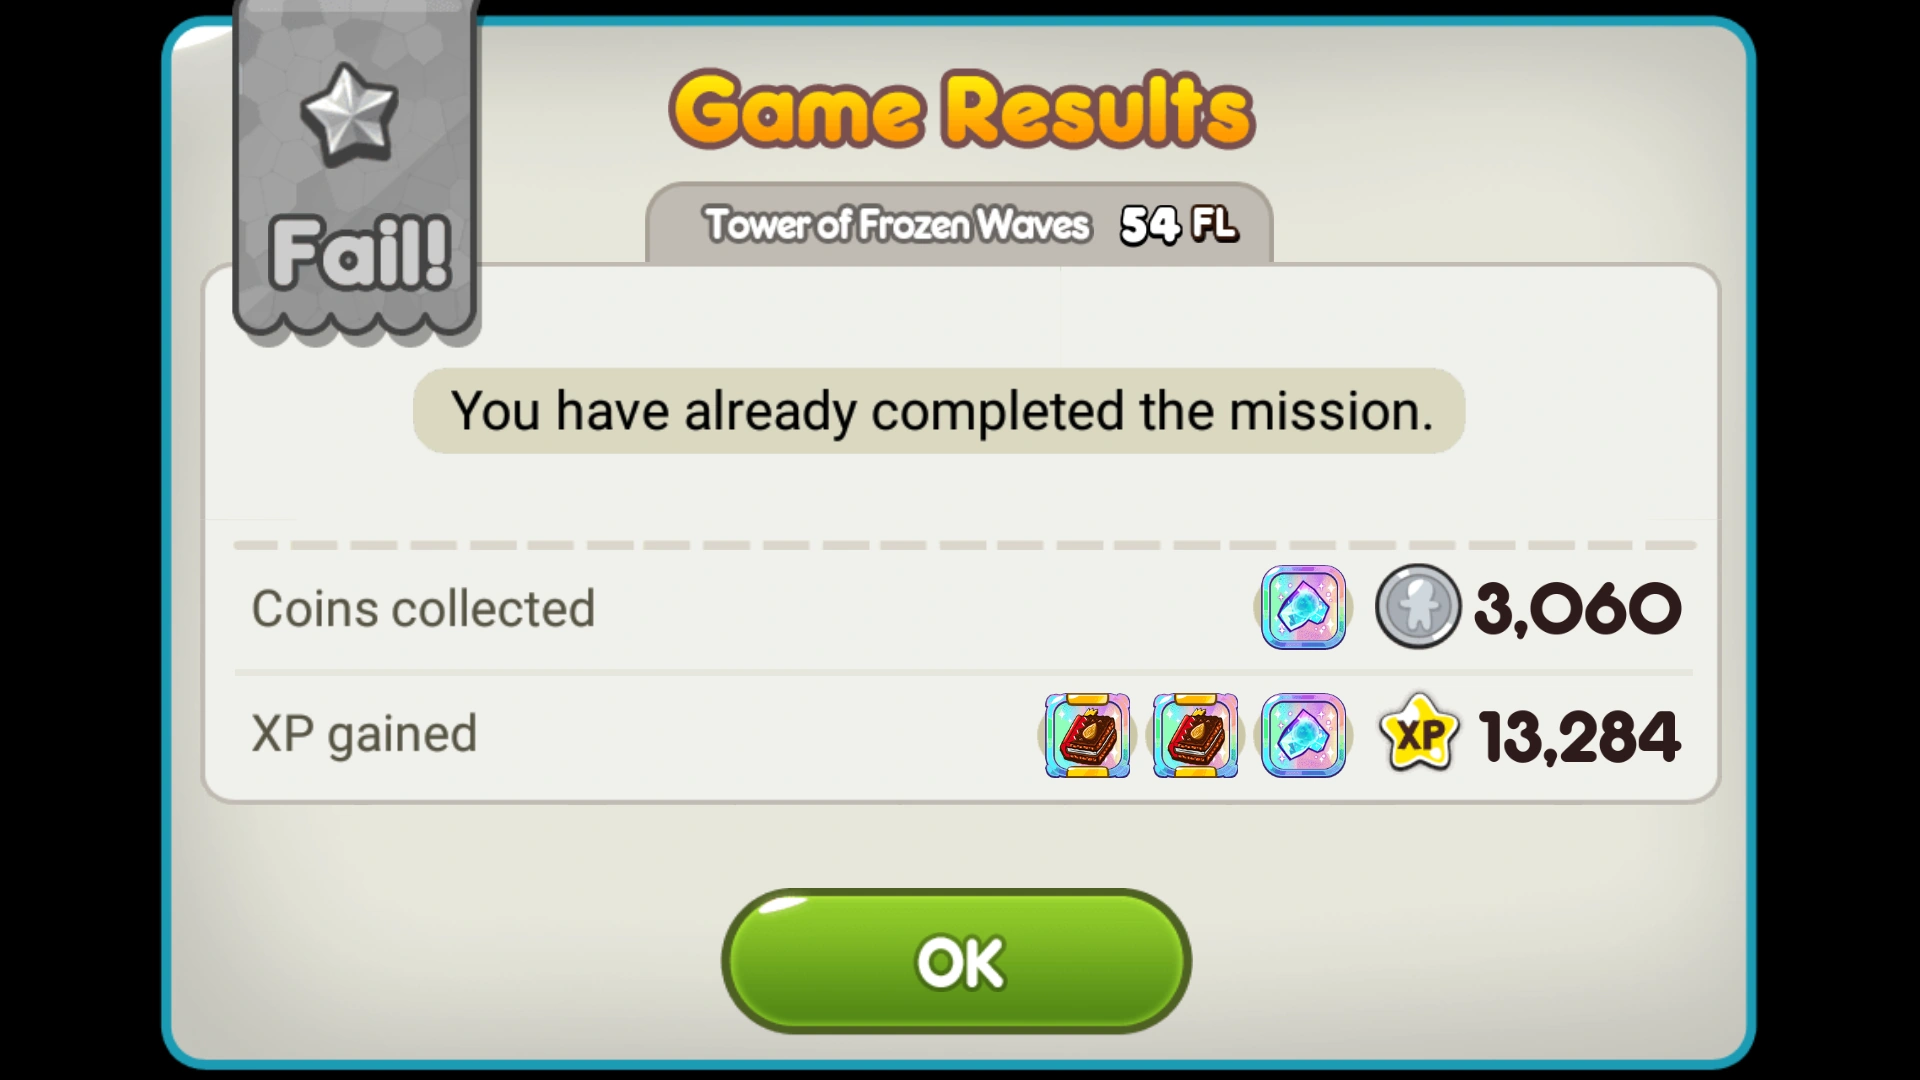This screenshot has height=1080, width=1920.
Task: Click the silver cookie coin icon
Action: pos(1417,607)
